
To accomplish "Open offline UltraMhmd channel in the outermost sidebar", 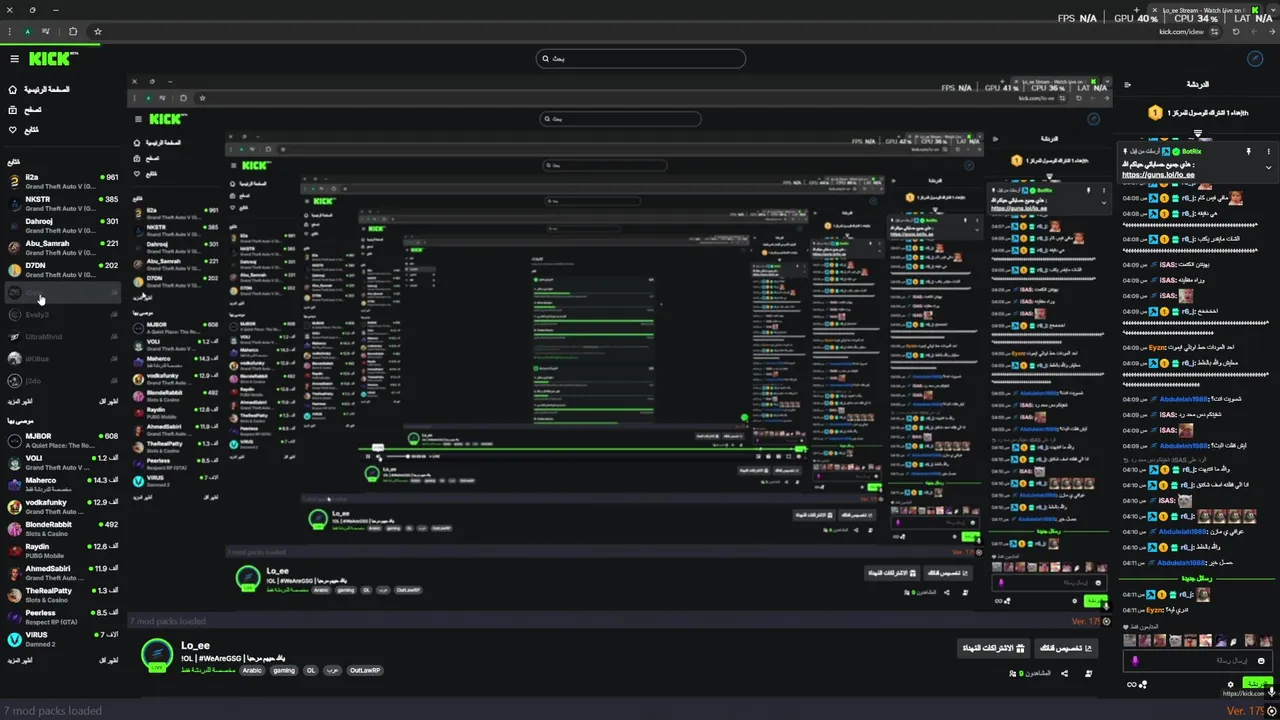I will [x=63, y=336].
